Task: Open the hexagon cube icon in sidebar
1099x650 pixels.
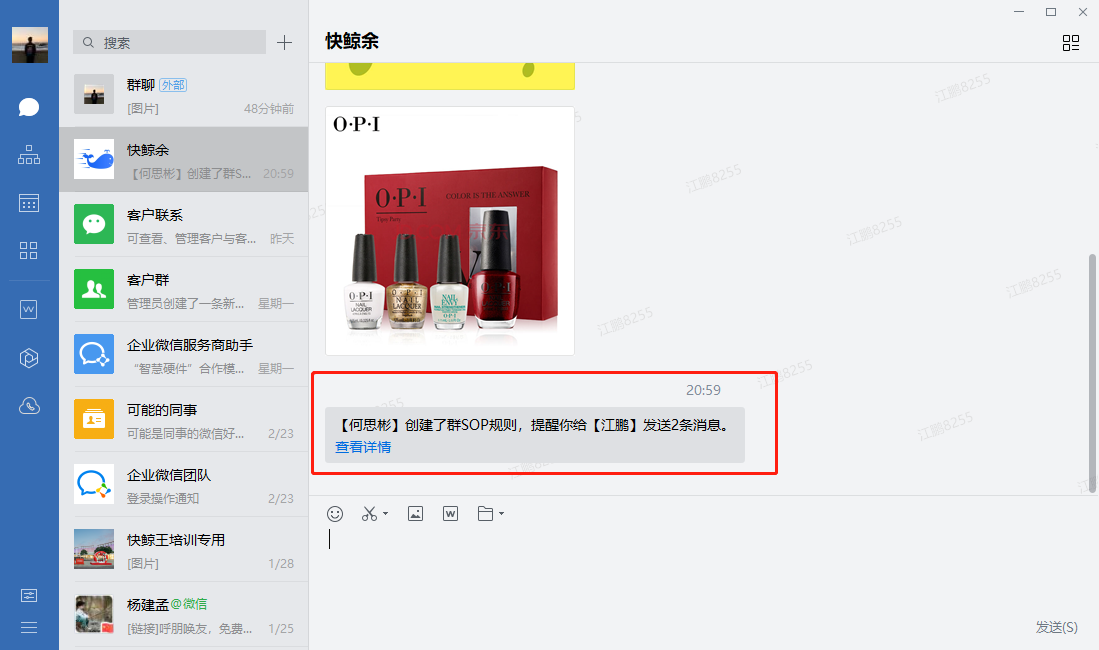Action: tap(29, 358)
